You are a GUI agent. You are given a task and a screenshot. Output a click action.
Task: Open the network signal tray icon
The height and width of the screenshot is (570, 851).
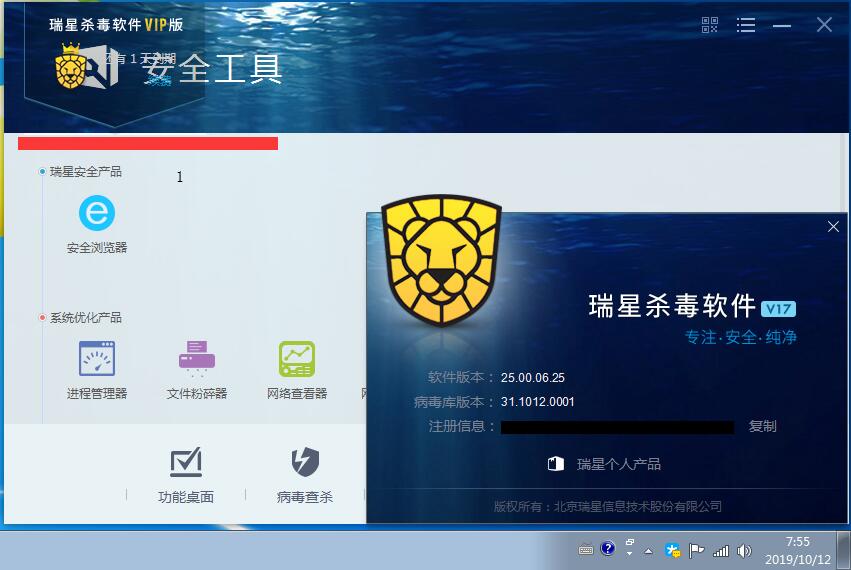721,552
